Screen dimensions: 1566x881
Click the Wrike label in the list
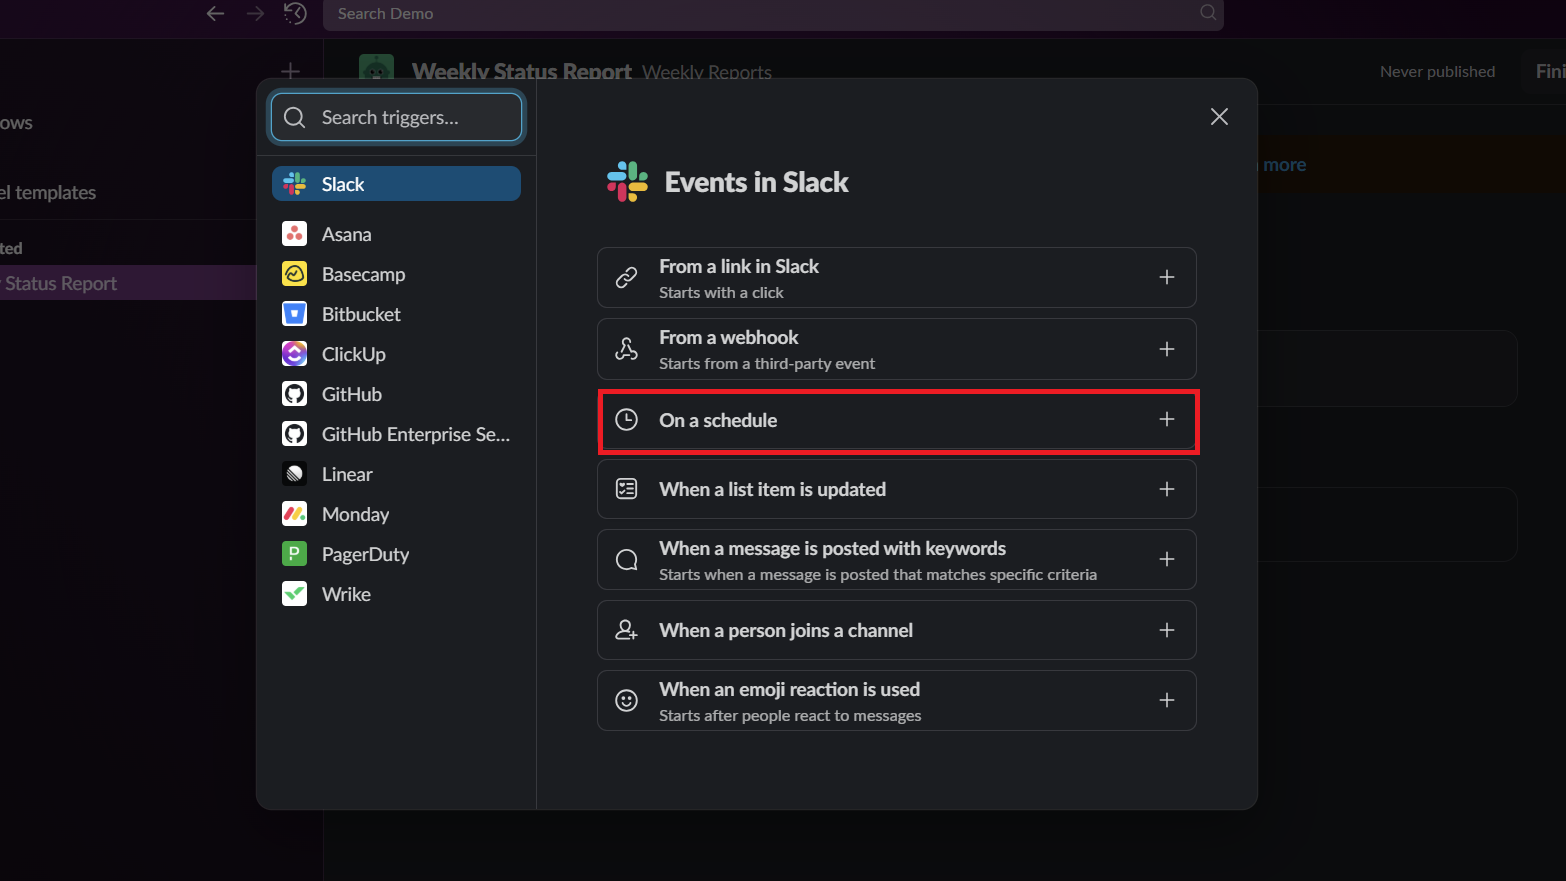(346, 594)
